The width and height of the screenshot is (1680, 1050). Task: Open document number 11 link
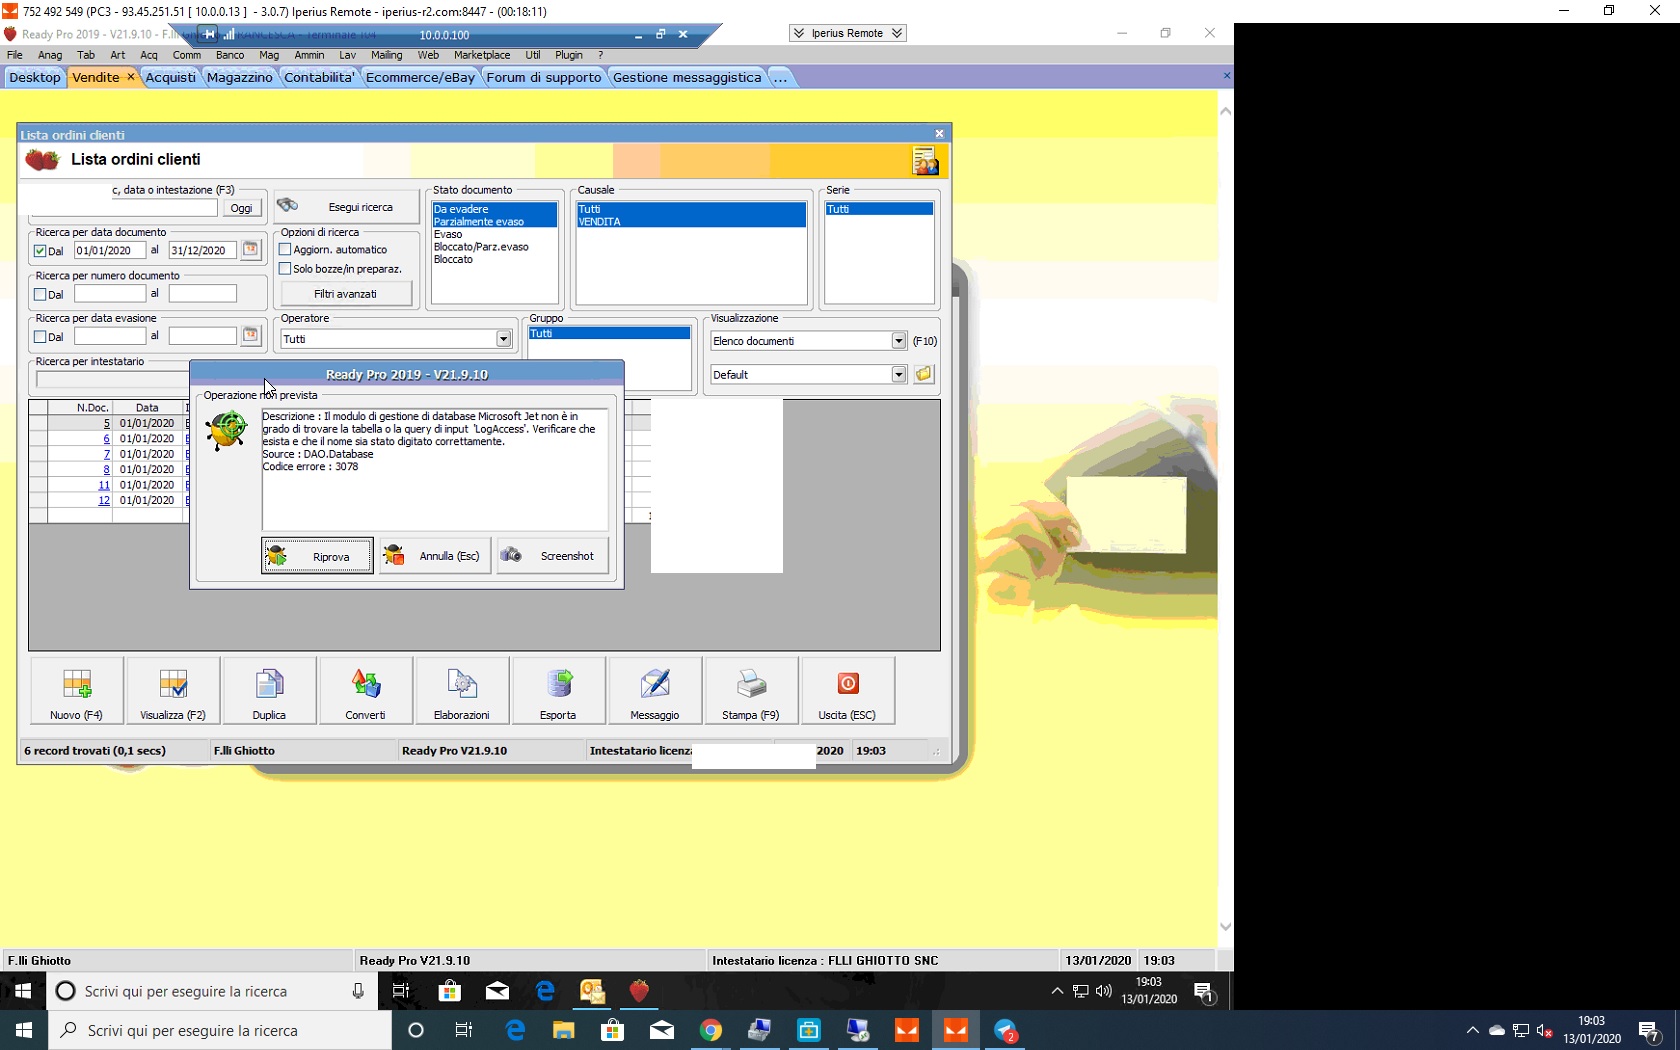click(104, 485)
